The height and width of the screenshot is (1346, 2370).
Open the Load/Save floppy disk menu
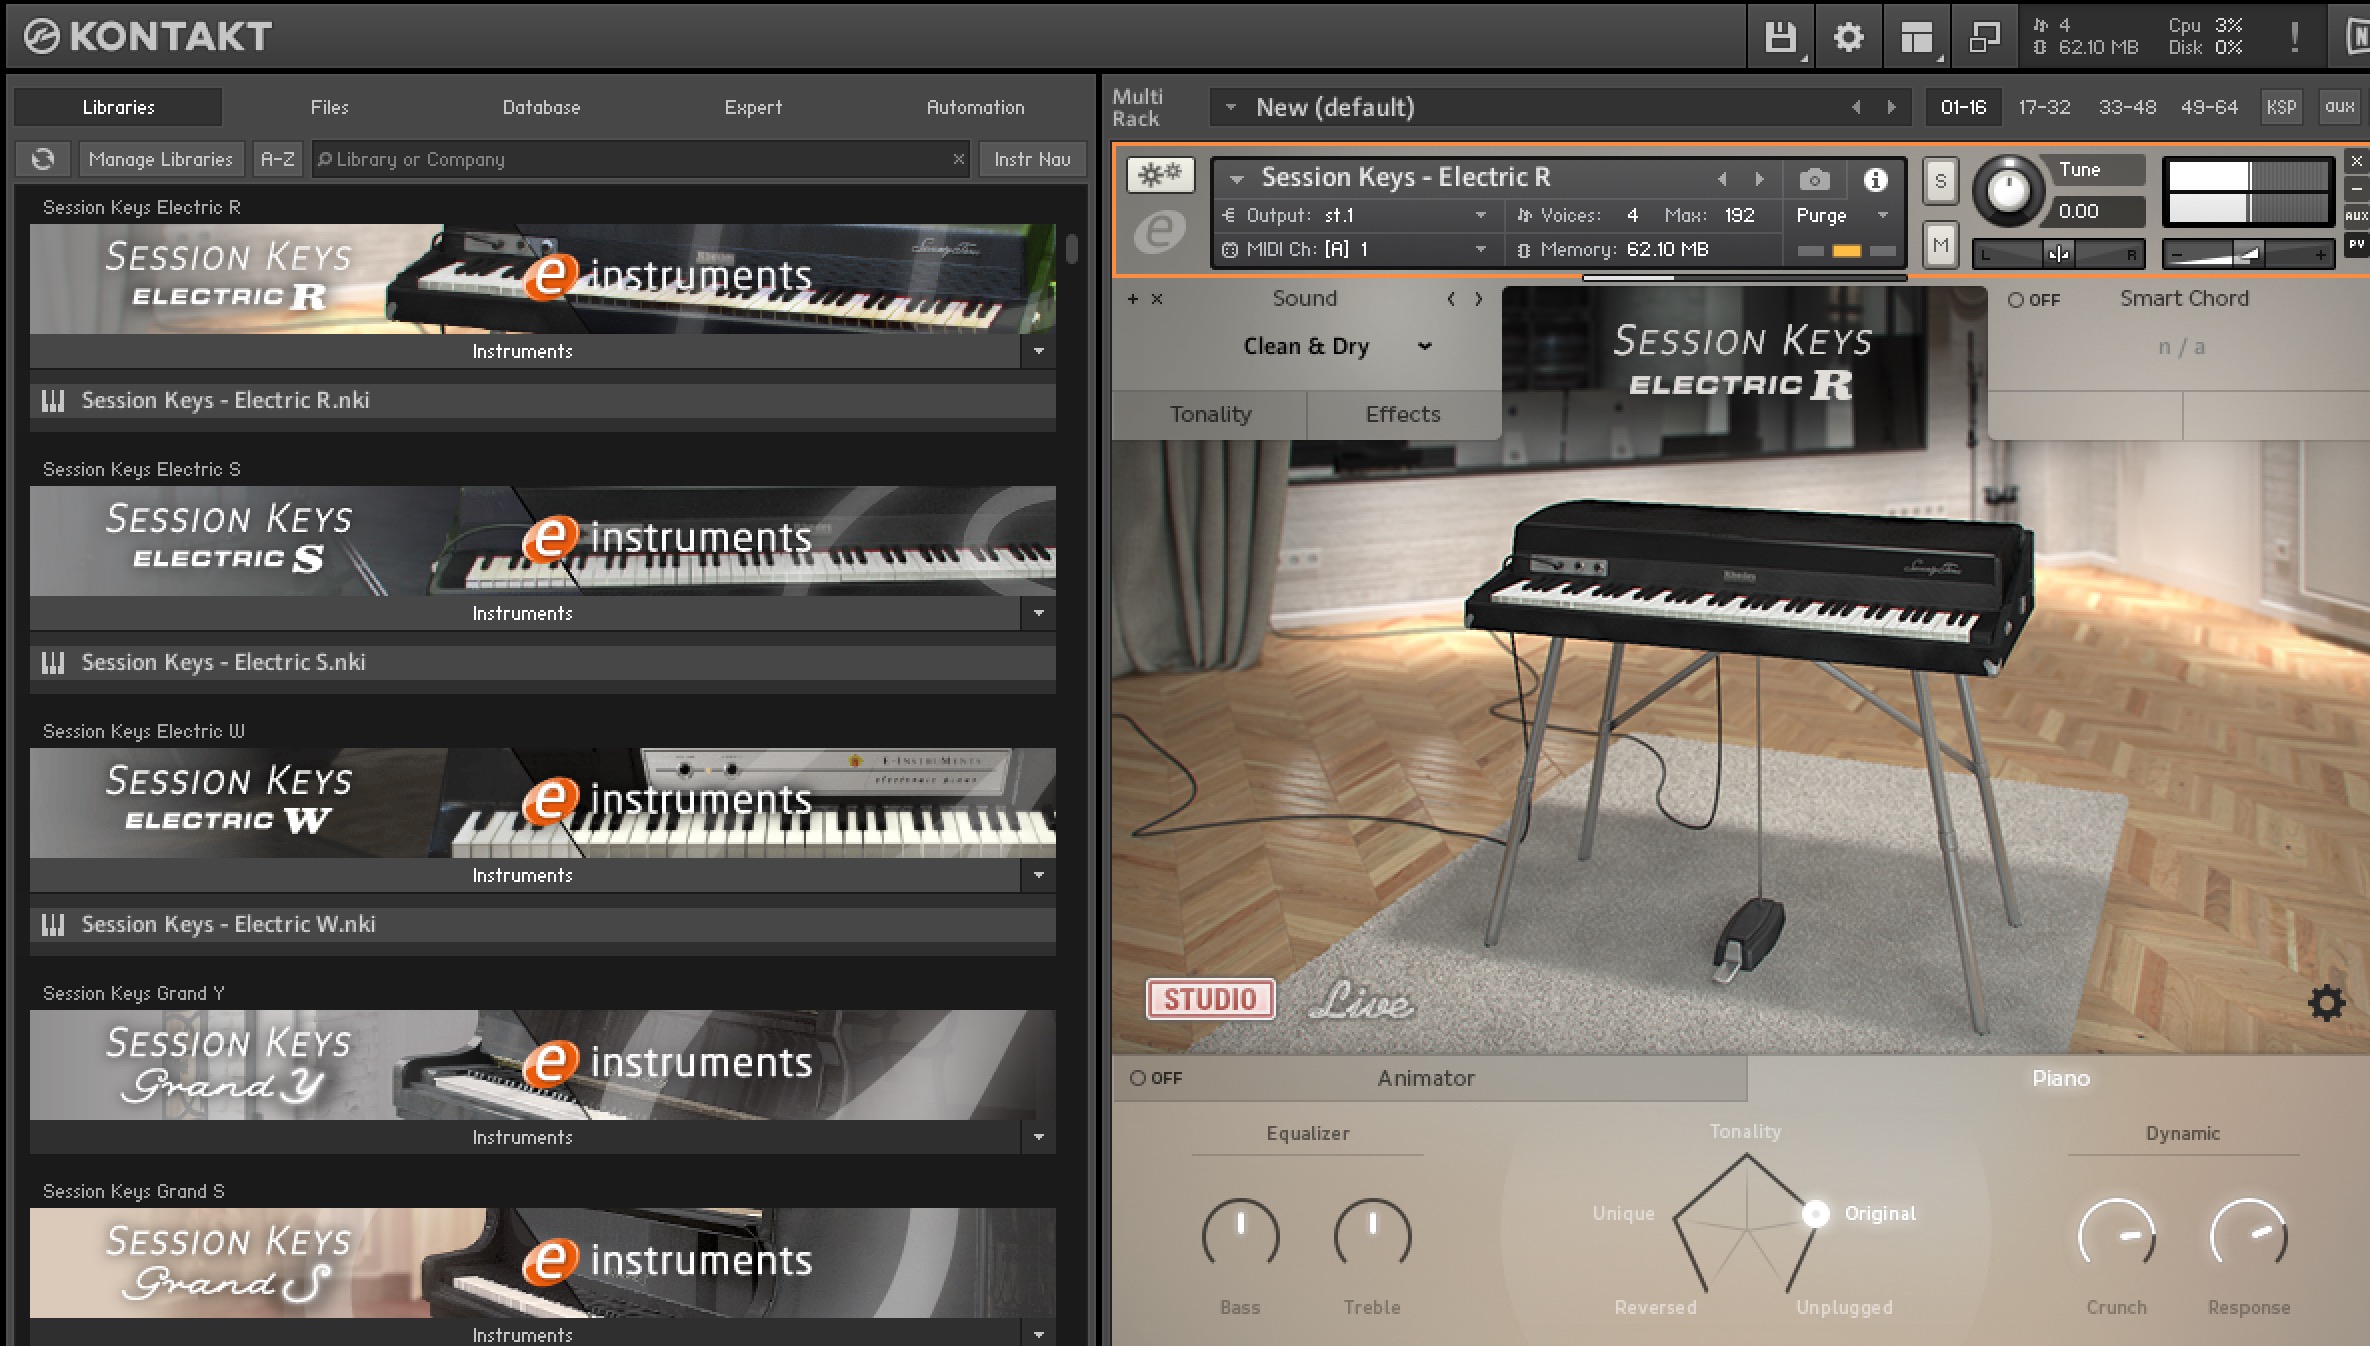point(1780,38)
